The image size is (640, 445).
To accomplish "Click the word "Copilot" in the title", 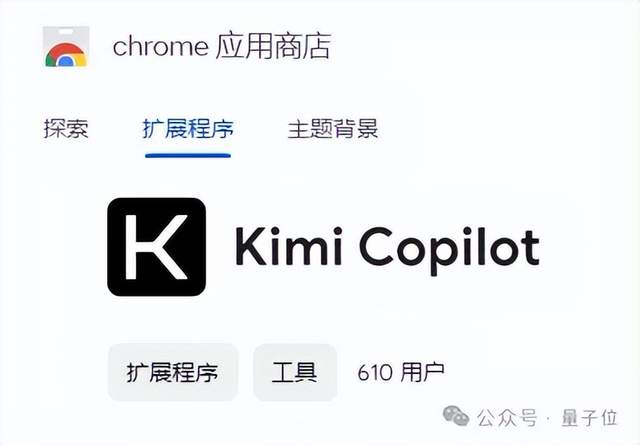I will [449, 250].
